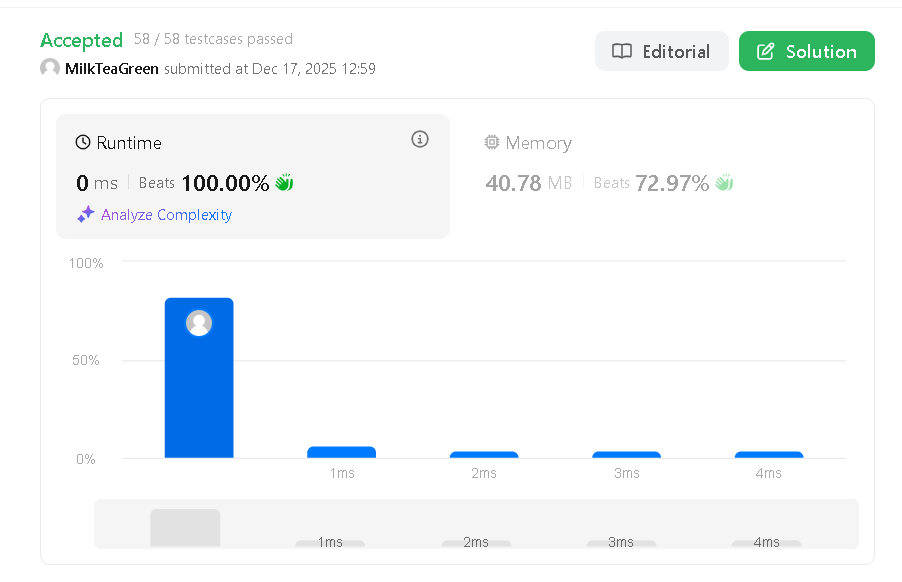The height and width of the screenshot is (582, 902).
Task: Open MilkTeaGreen's profile username link
Action: pos(112,69)
